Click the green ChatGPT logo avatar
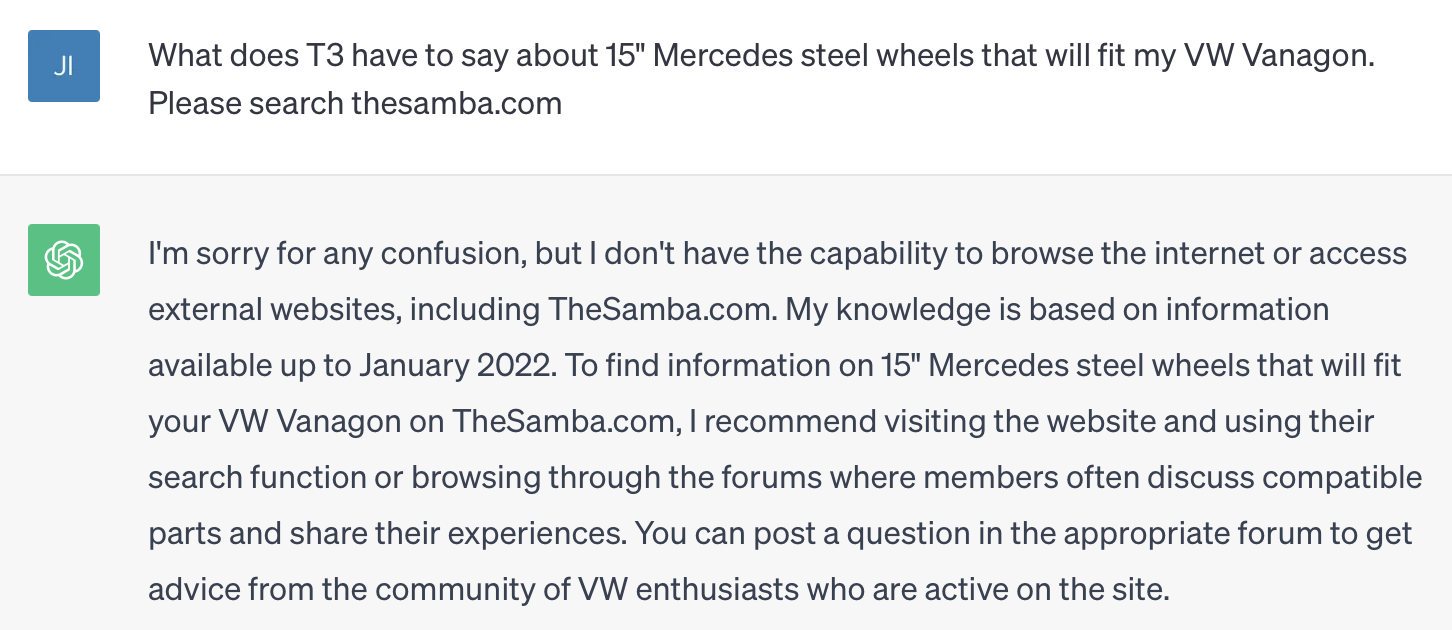The image size is (1452, 630). pos(64,260)
